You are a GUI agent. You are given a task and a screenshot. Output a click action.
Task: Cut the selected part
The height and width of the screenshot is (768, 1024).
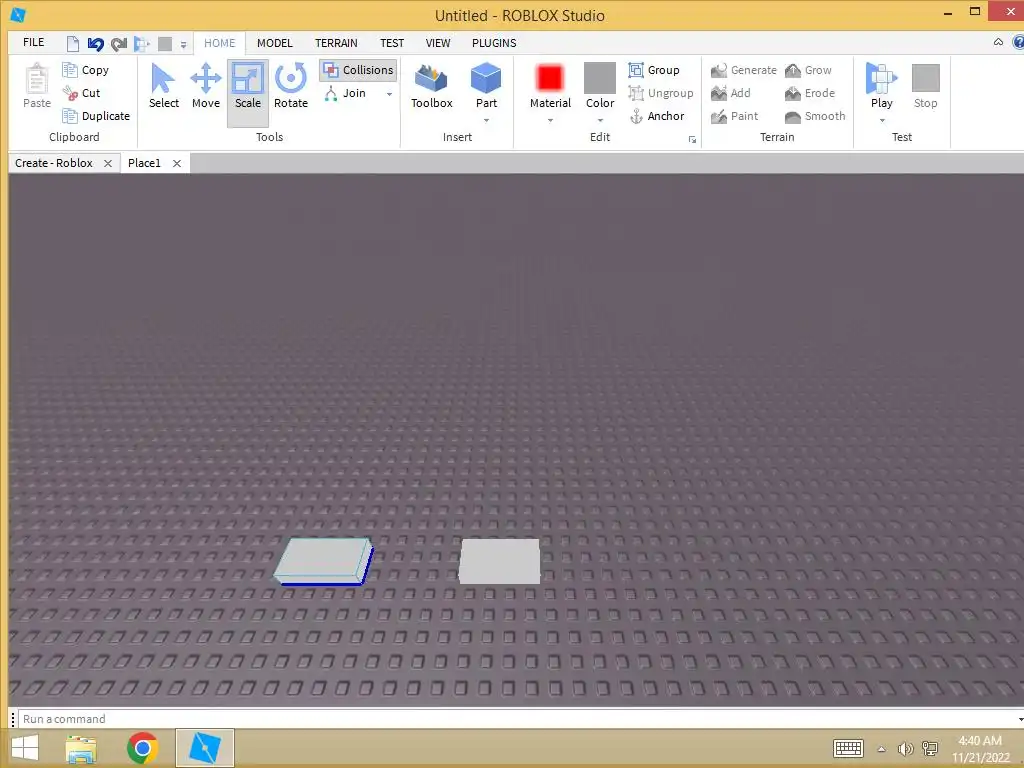pyautogui.click(x=81, y=93)
